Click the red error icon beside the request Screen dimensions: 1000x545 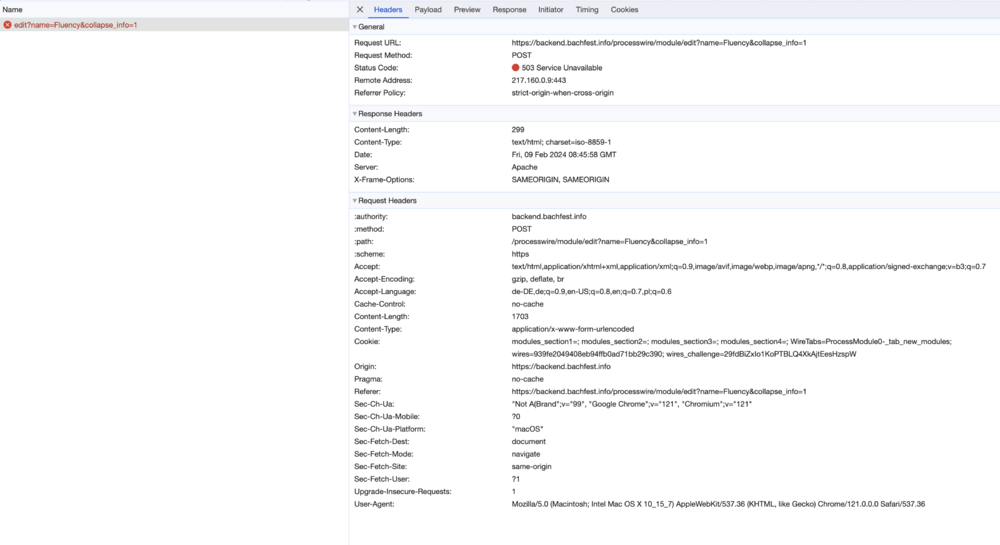[8, 25]
